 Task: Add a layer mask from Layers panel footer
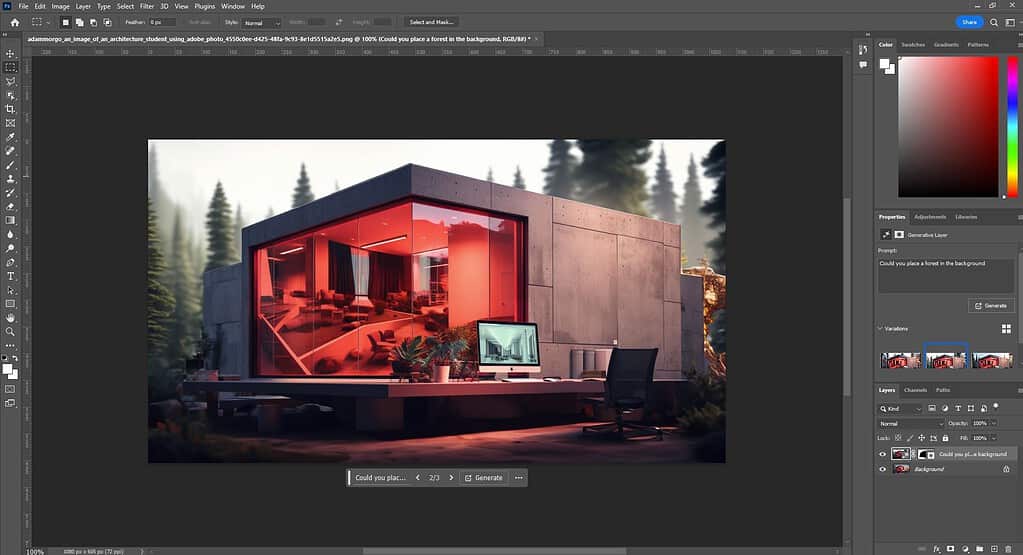(951, 549)
